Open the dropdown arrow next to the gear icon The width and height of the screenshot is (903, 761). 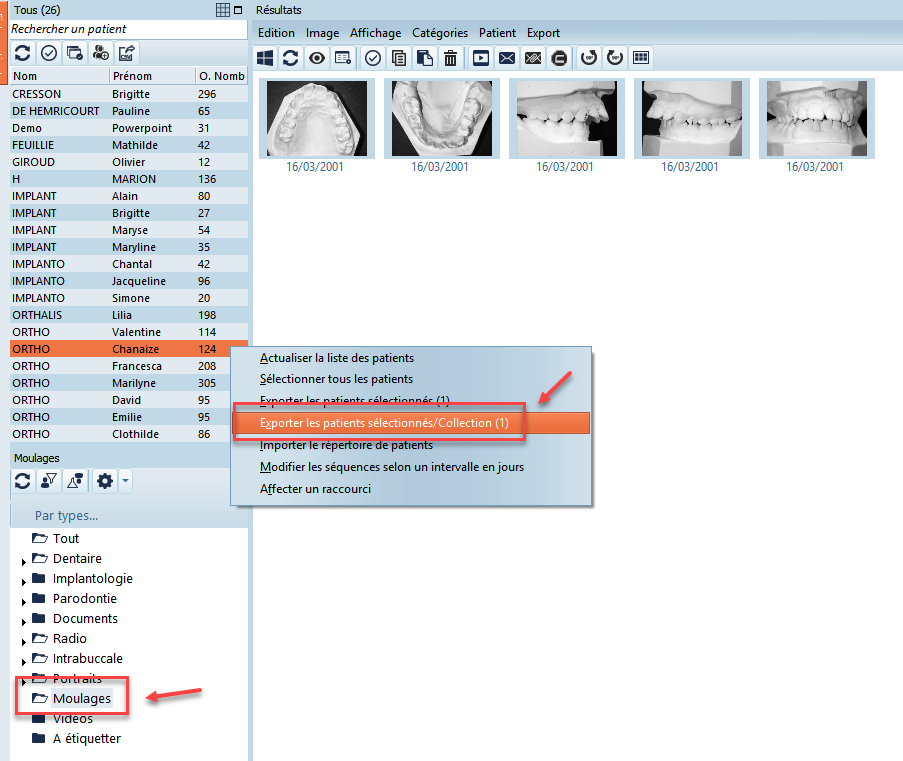(124, 482)
